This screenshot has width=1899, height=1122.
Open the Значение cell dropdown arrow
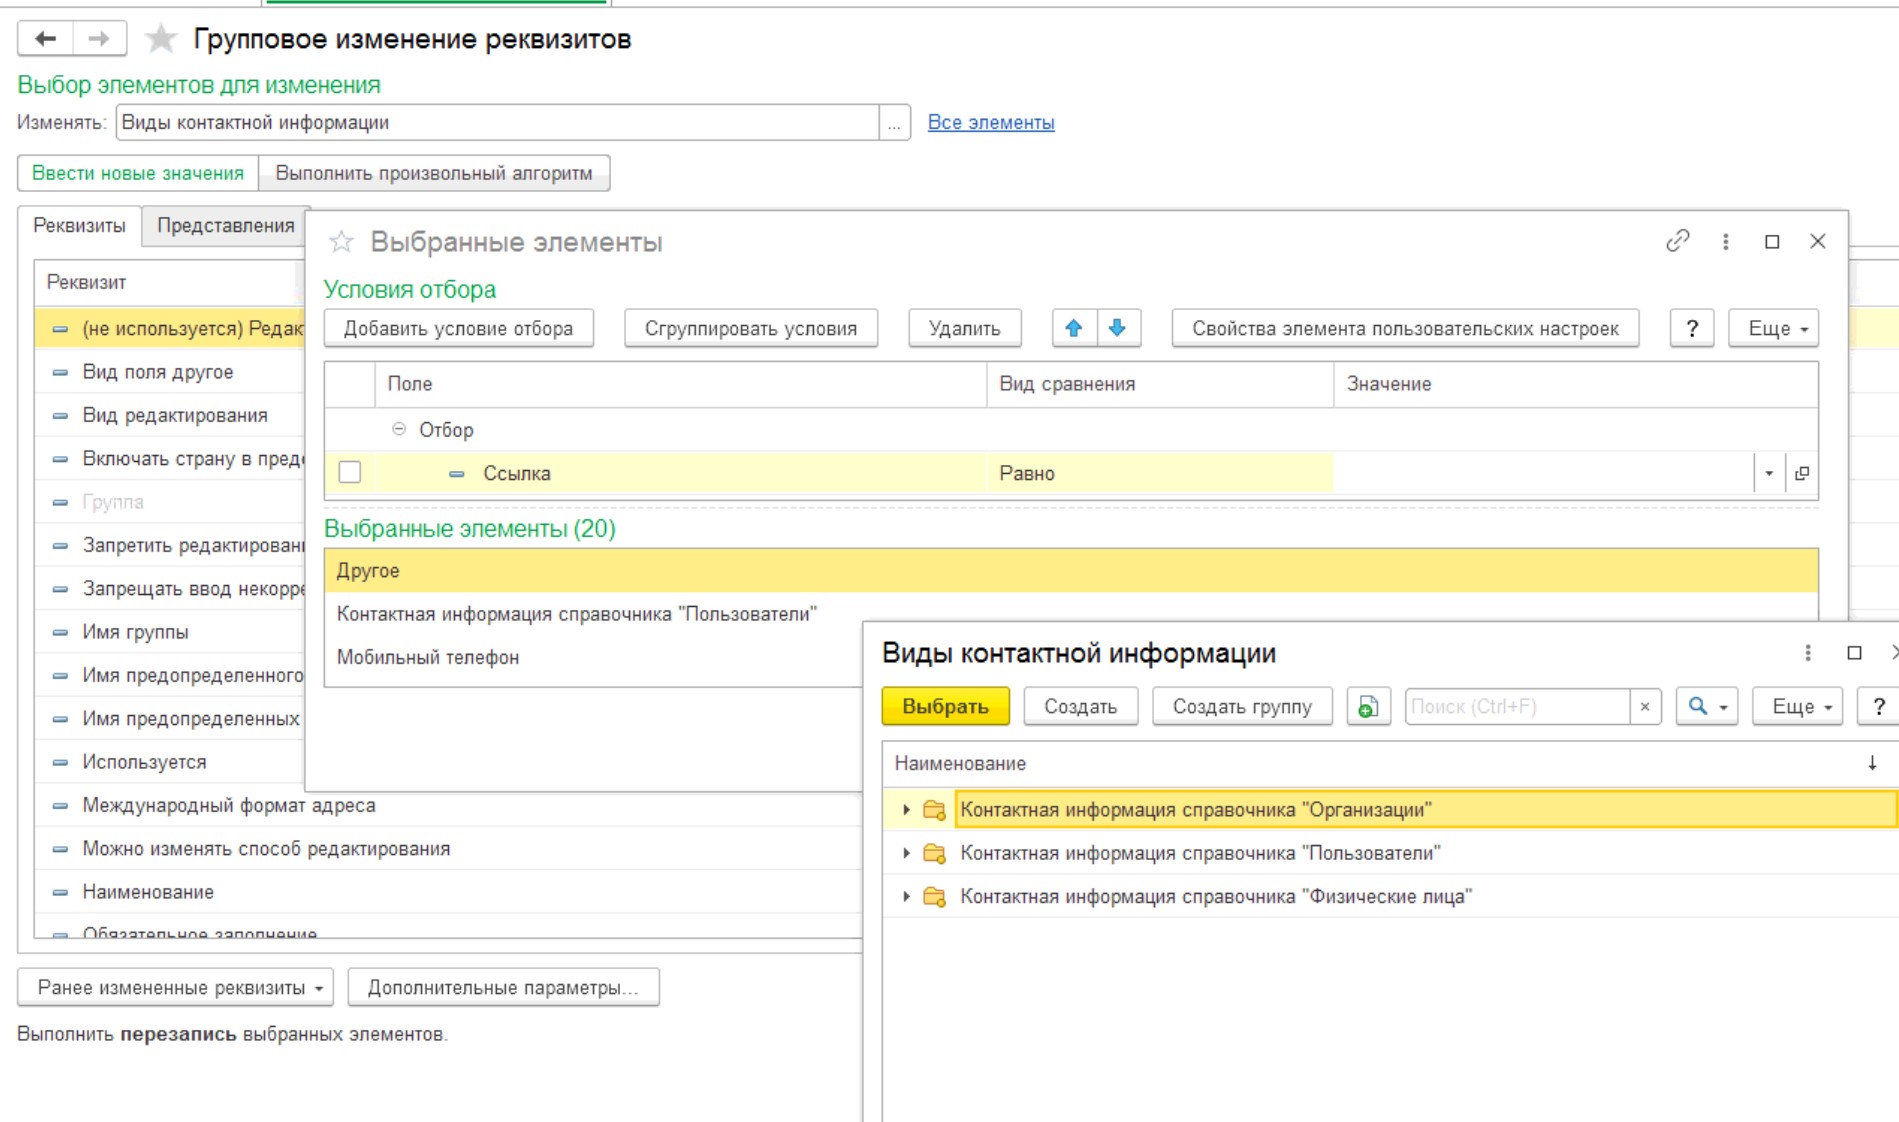pyautogui.click(x=1769, y=473)
